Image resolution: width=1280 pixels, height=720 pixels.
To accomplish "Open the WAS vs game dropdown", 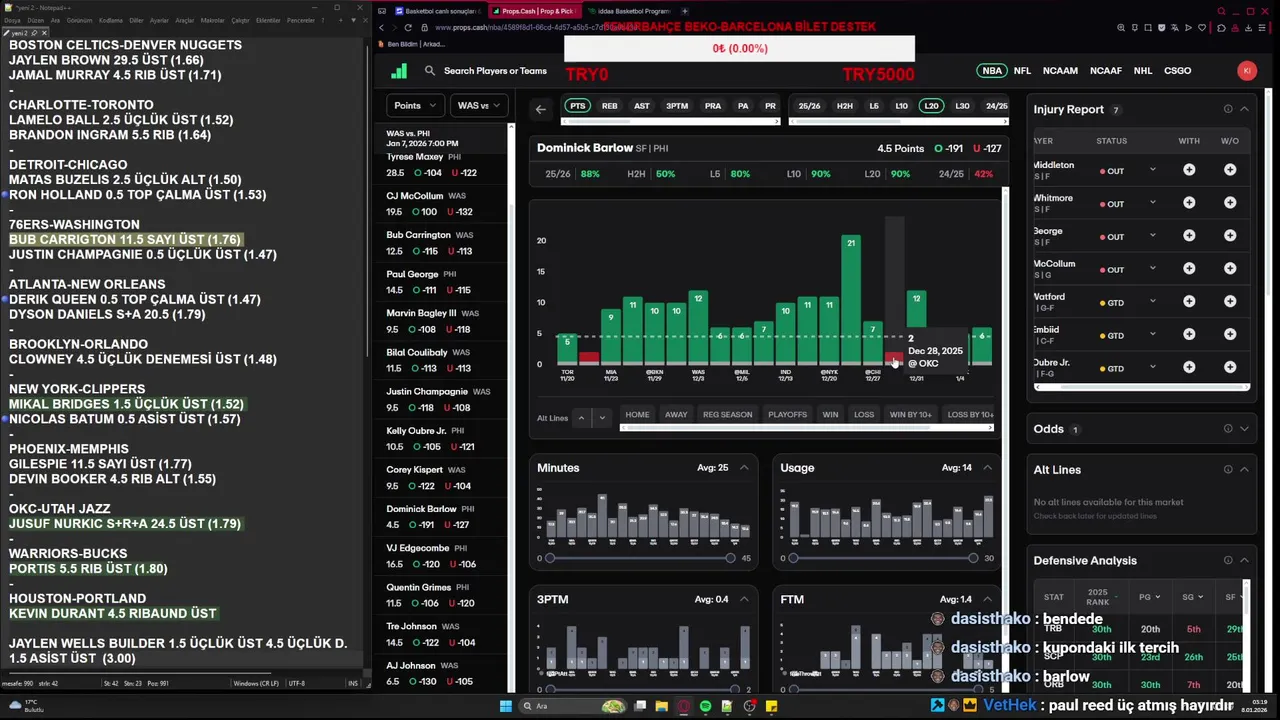I will tap(479, 106).
